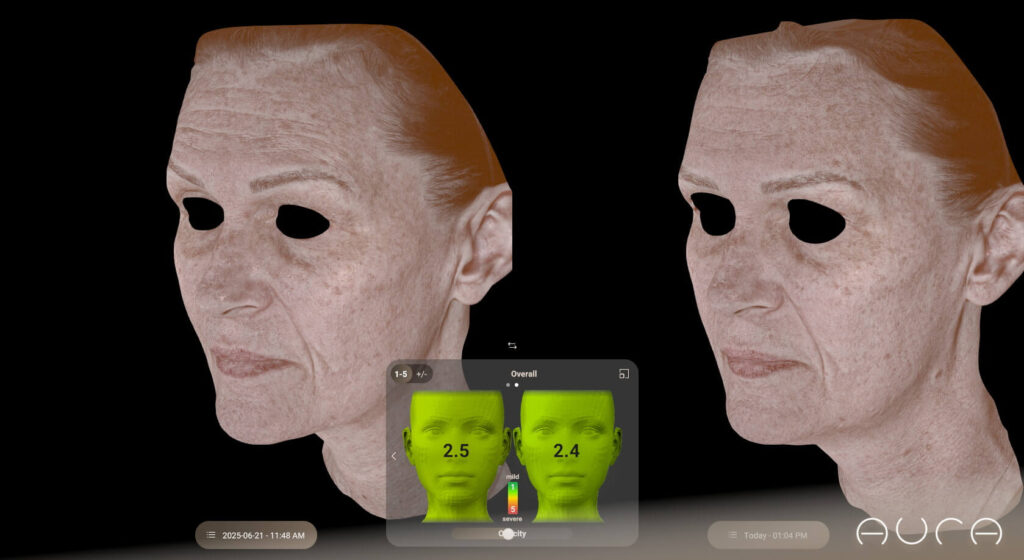Screen dimensions: 1024x560
Task: Click the right end of Opacity track
Action: pyautogui.click(x=568, y=534)
